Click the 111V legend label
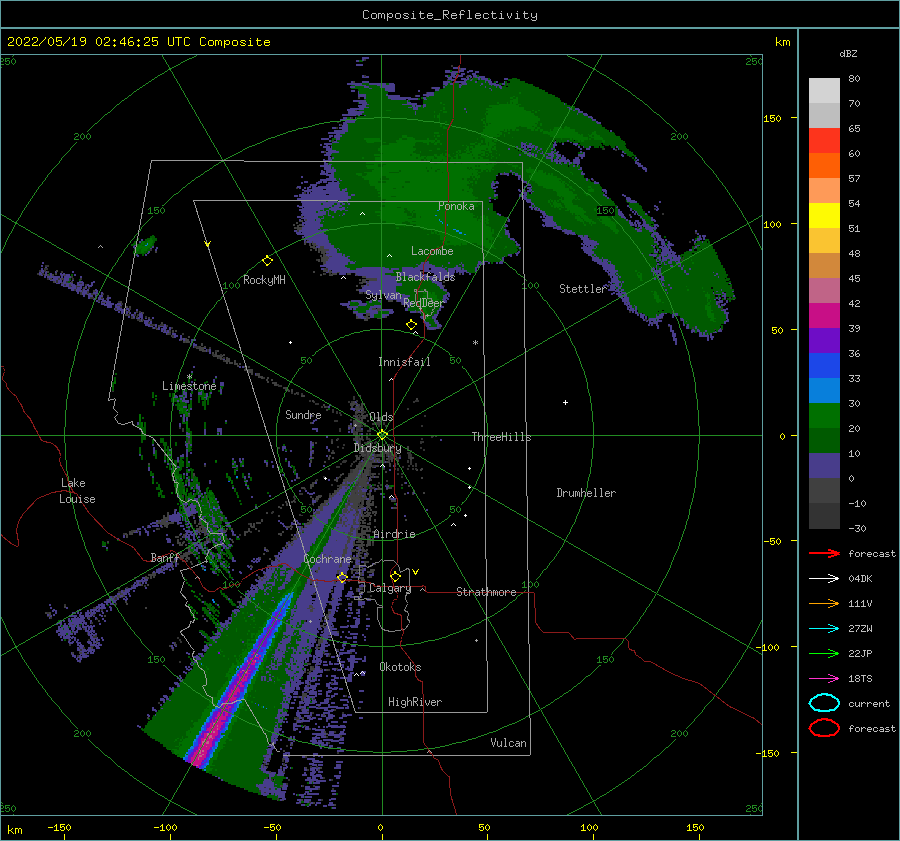 tap(860, 603)
